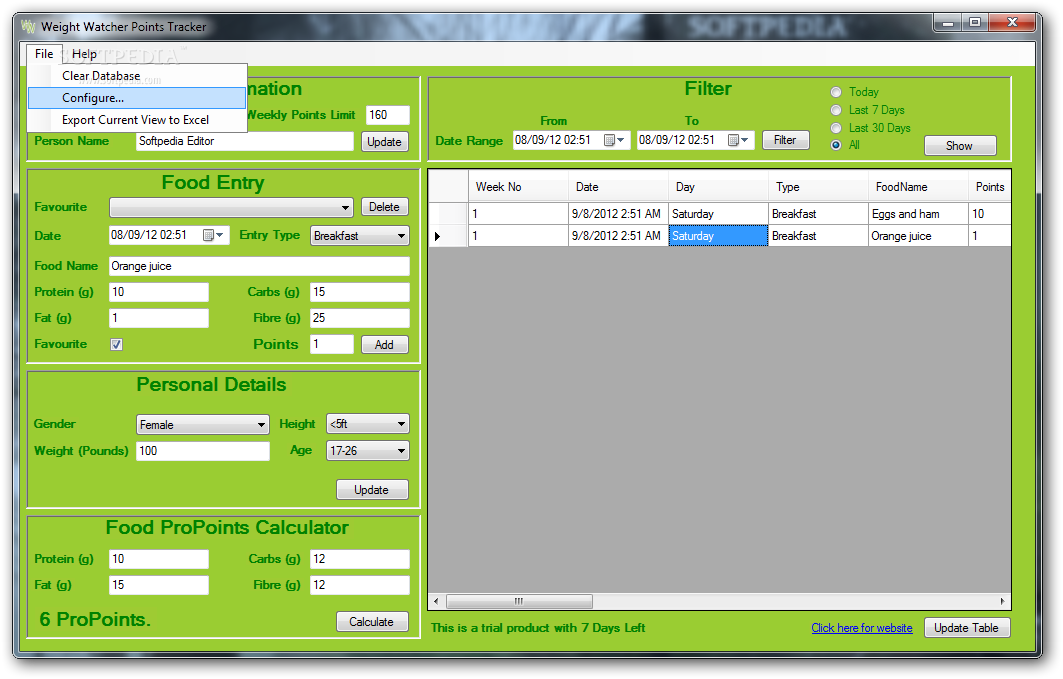Click the Food Name field
The width and height of the screenshot is (1063, 679).
pyautogui.click(x=259, y=266)
